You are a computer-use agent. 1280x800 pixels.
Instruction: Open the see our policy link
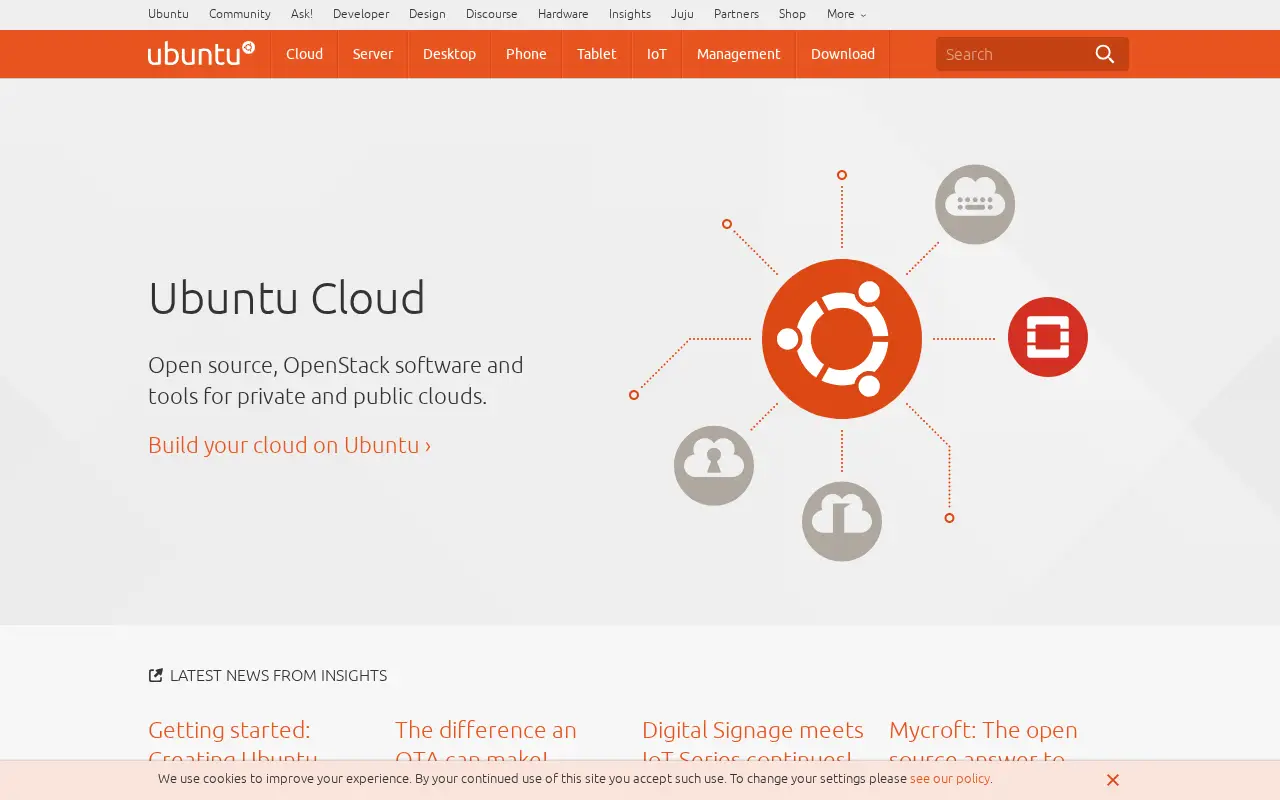tap(950, 778)
